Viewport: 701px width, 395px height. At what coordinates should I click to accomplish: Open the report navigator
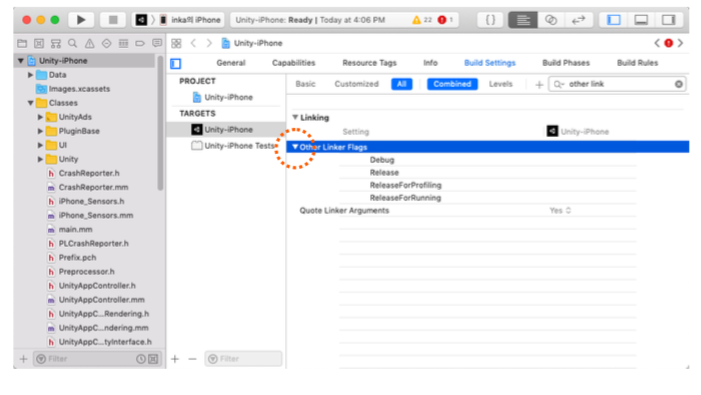click(x=157, y=43)
